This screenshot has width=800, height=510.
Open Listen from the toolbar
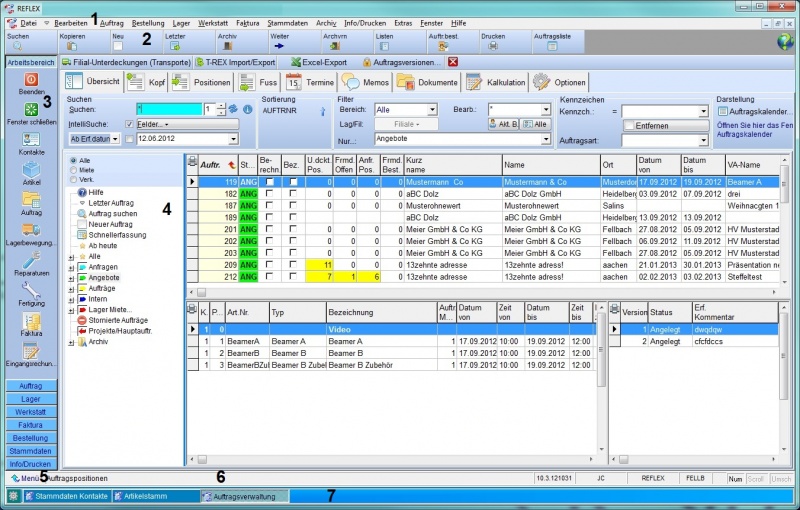384,46
